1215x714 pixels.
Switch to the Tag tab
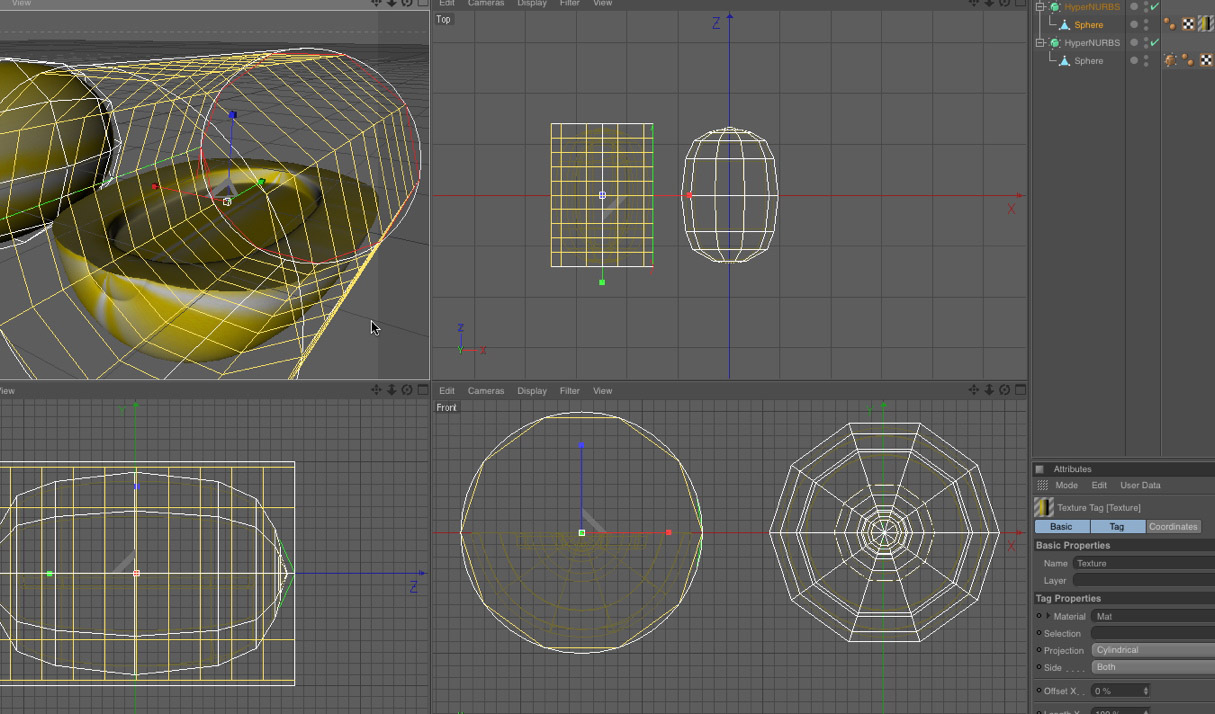(1117, 526)
